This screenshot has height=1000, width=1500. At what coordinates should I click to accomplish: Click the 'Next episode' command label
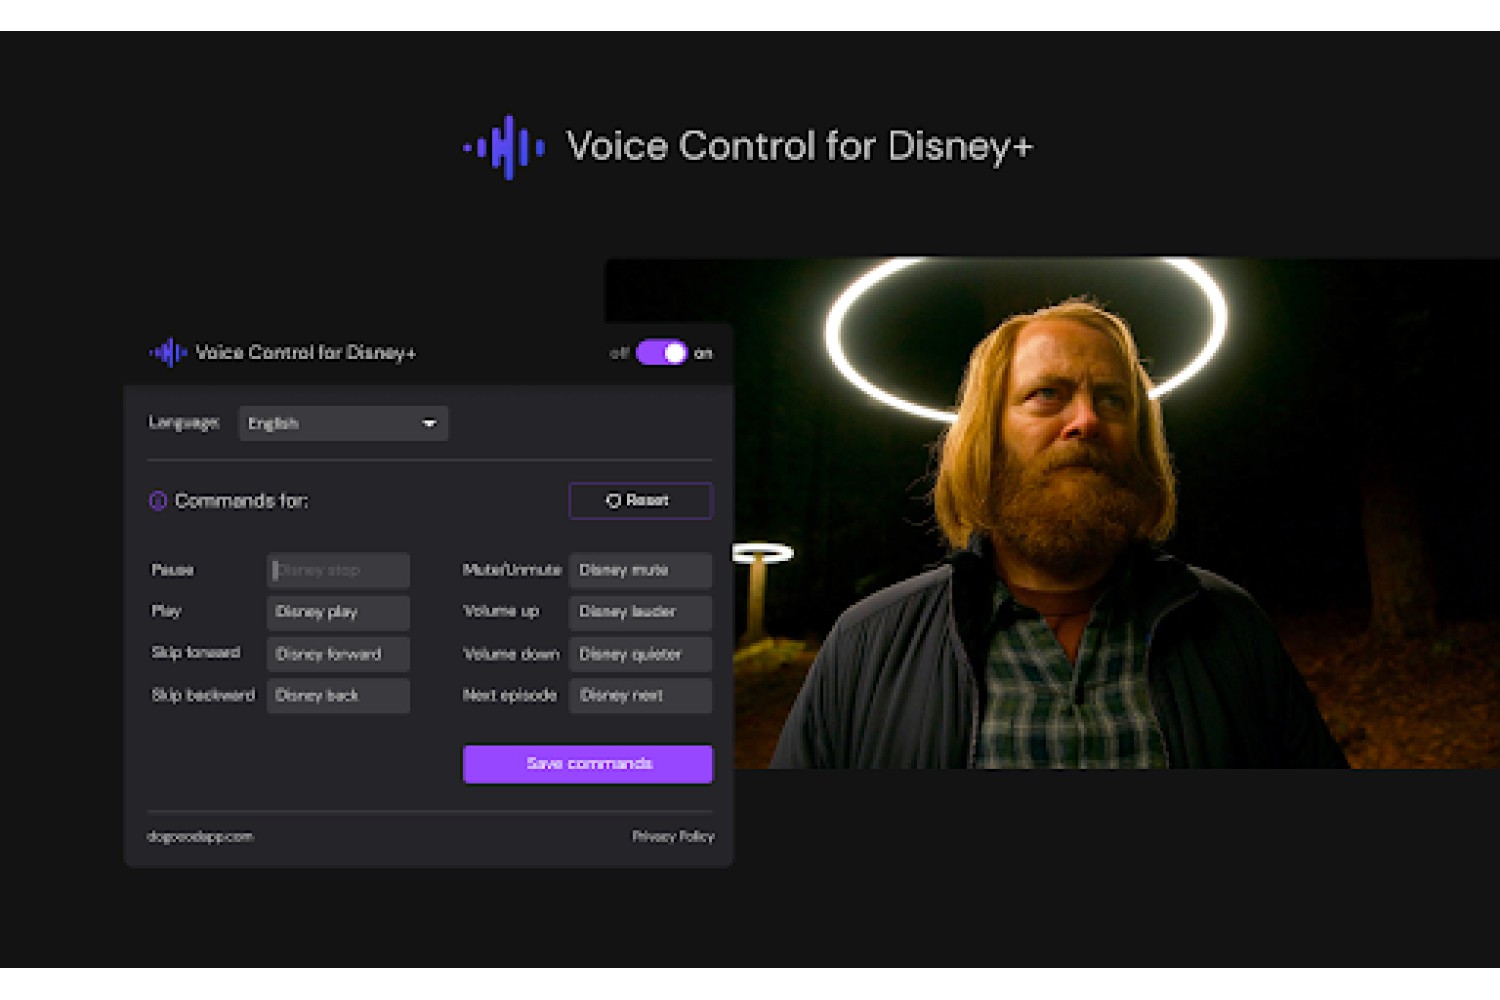510,695
